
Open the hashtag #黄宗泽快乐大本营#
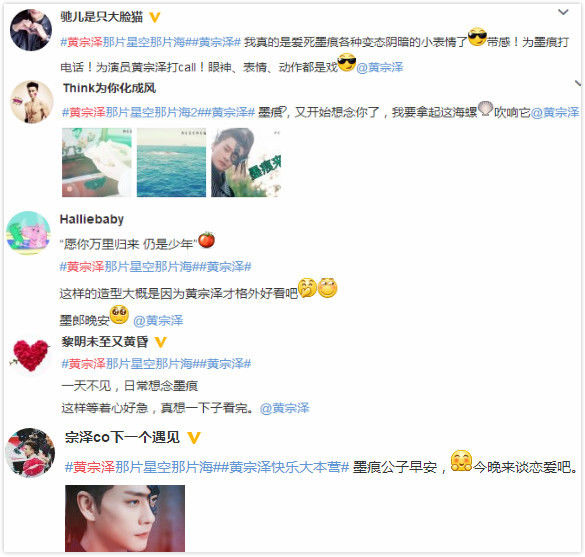(x=285, y=467)
